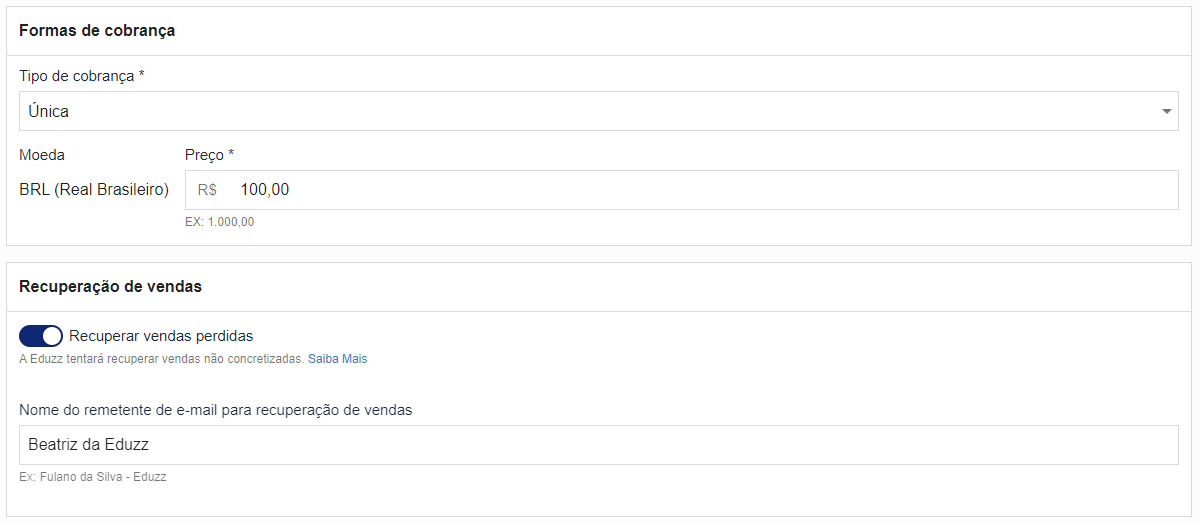
Task: Click the "A Eduzz tentará recuperar vendas" description
Action: (161, 359)
